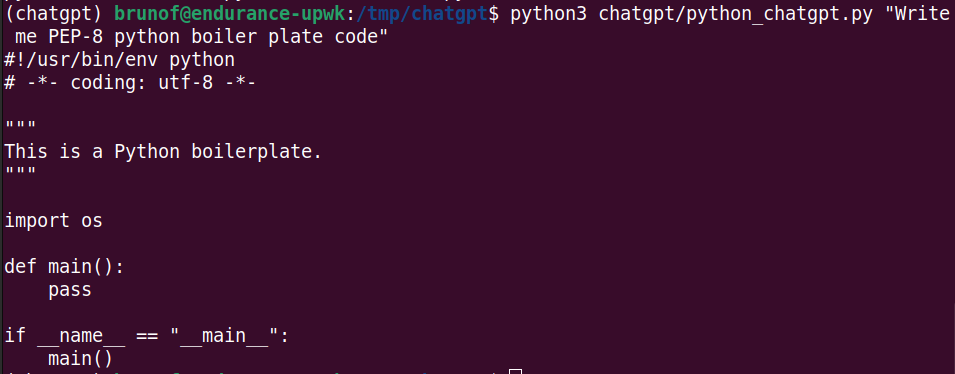The width and height of the screenshot is (955, 374).
Task: Click the "__main__" string literal
Action: point(224,336)
